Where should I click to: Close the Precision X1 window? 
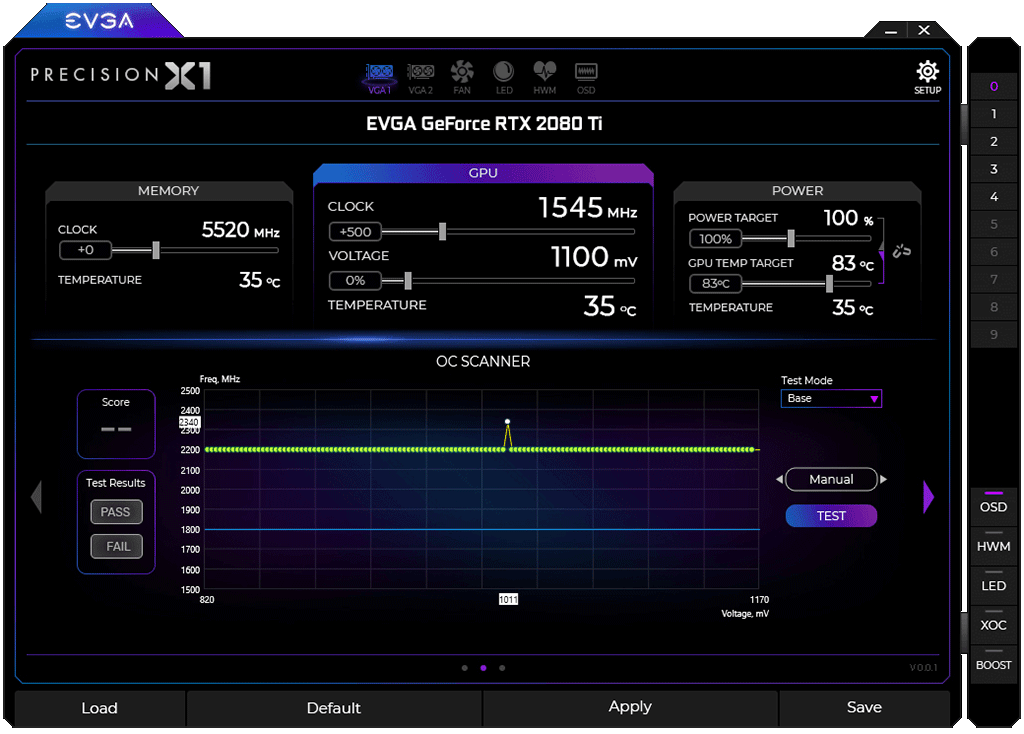(923, 30)
